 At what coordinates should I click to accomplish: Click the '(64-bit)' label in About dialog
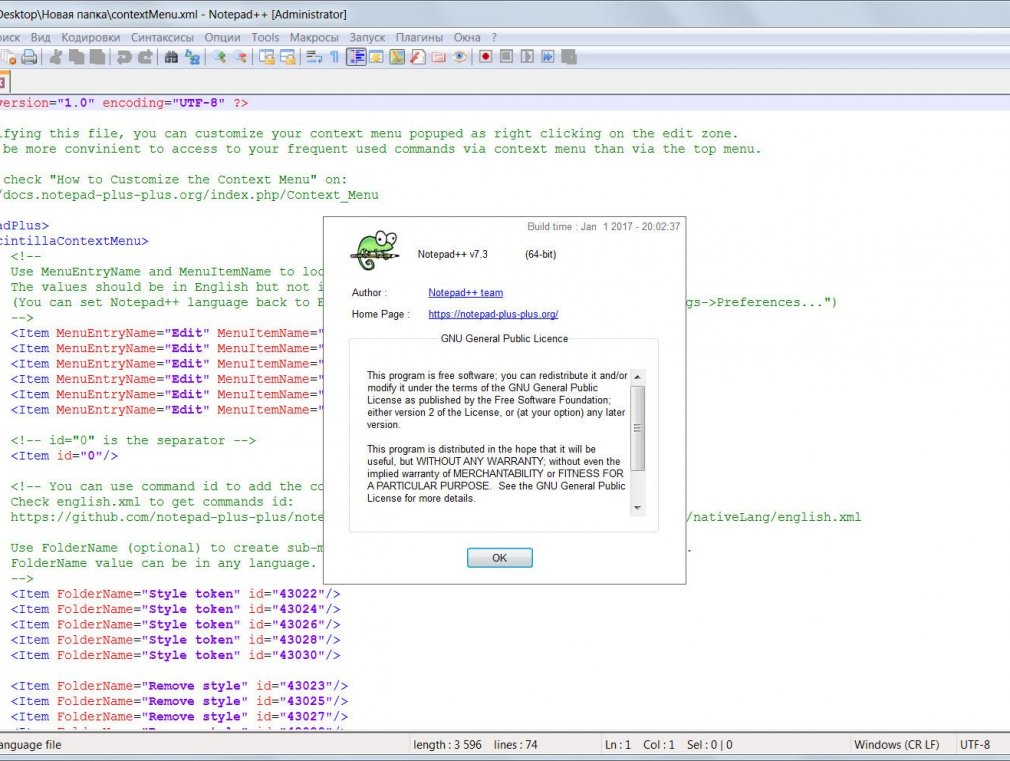point(540,255)
